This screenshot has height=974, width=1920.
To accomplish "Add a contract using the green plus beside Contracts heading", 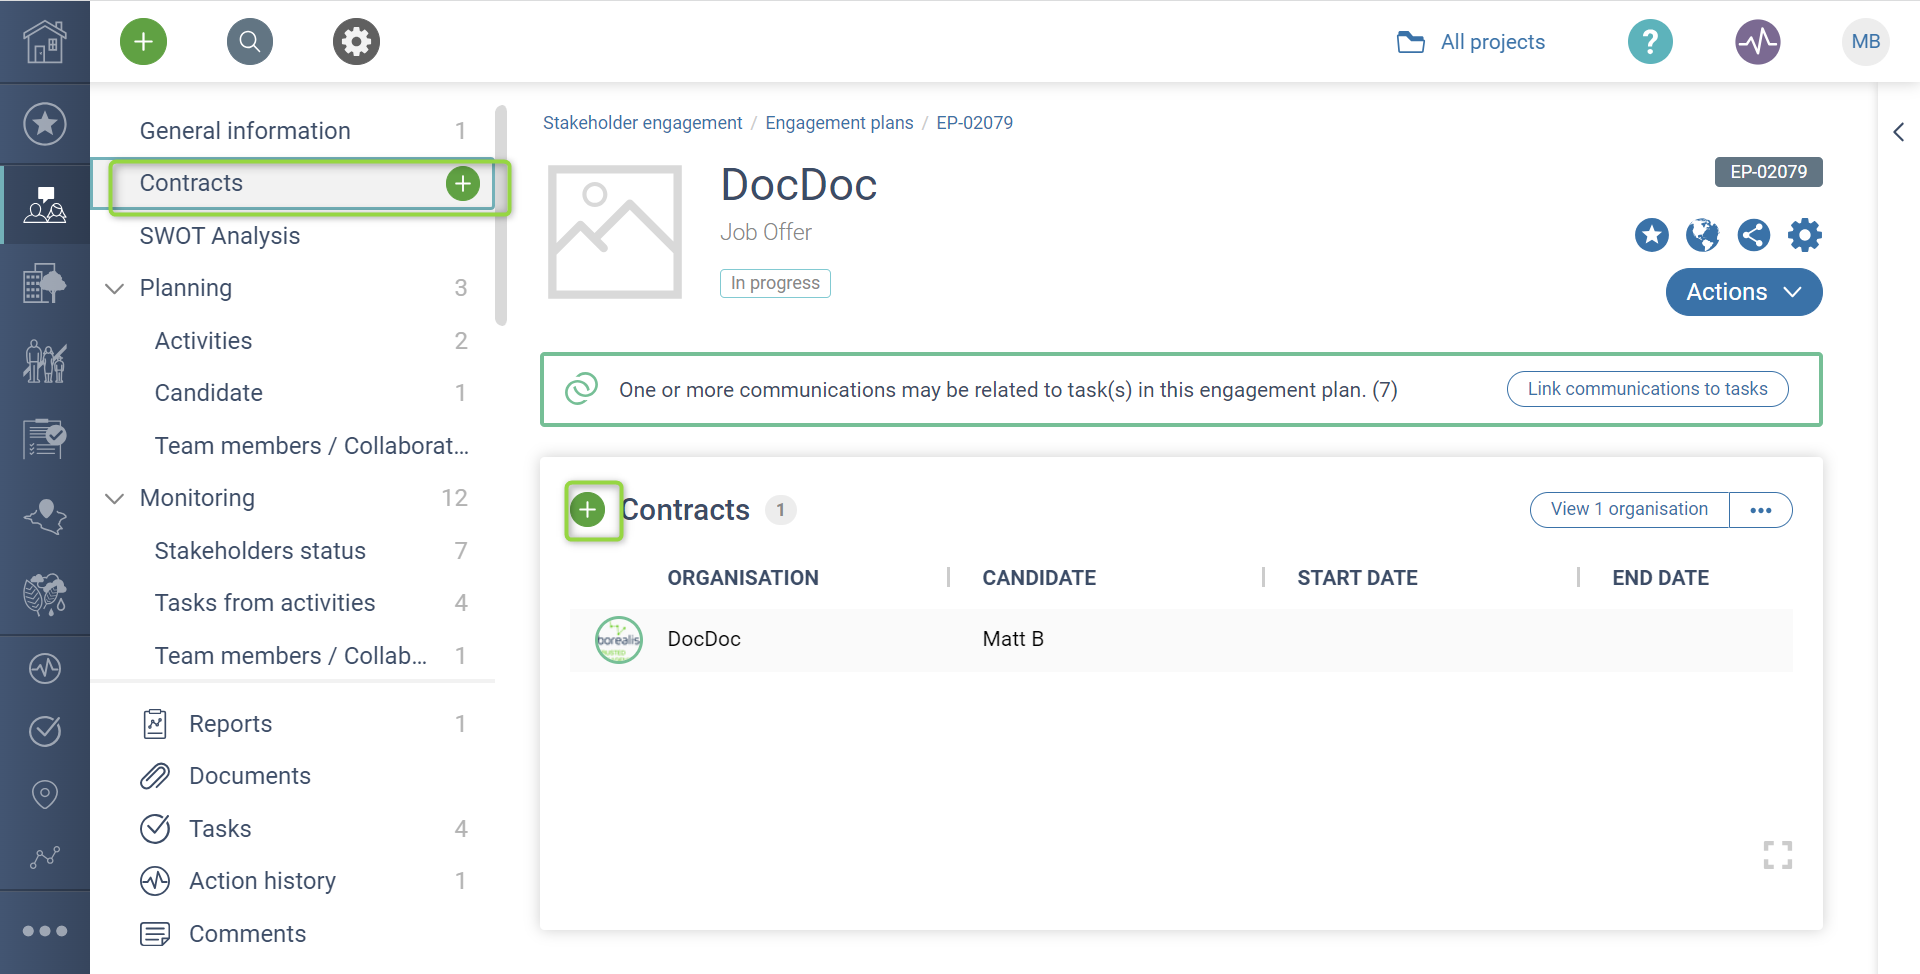I will (588, 510).
